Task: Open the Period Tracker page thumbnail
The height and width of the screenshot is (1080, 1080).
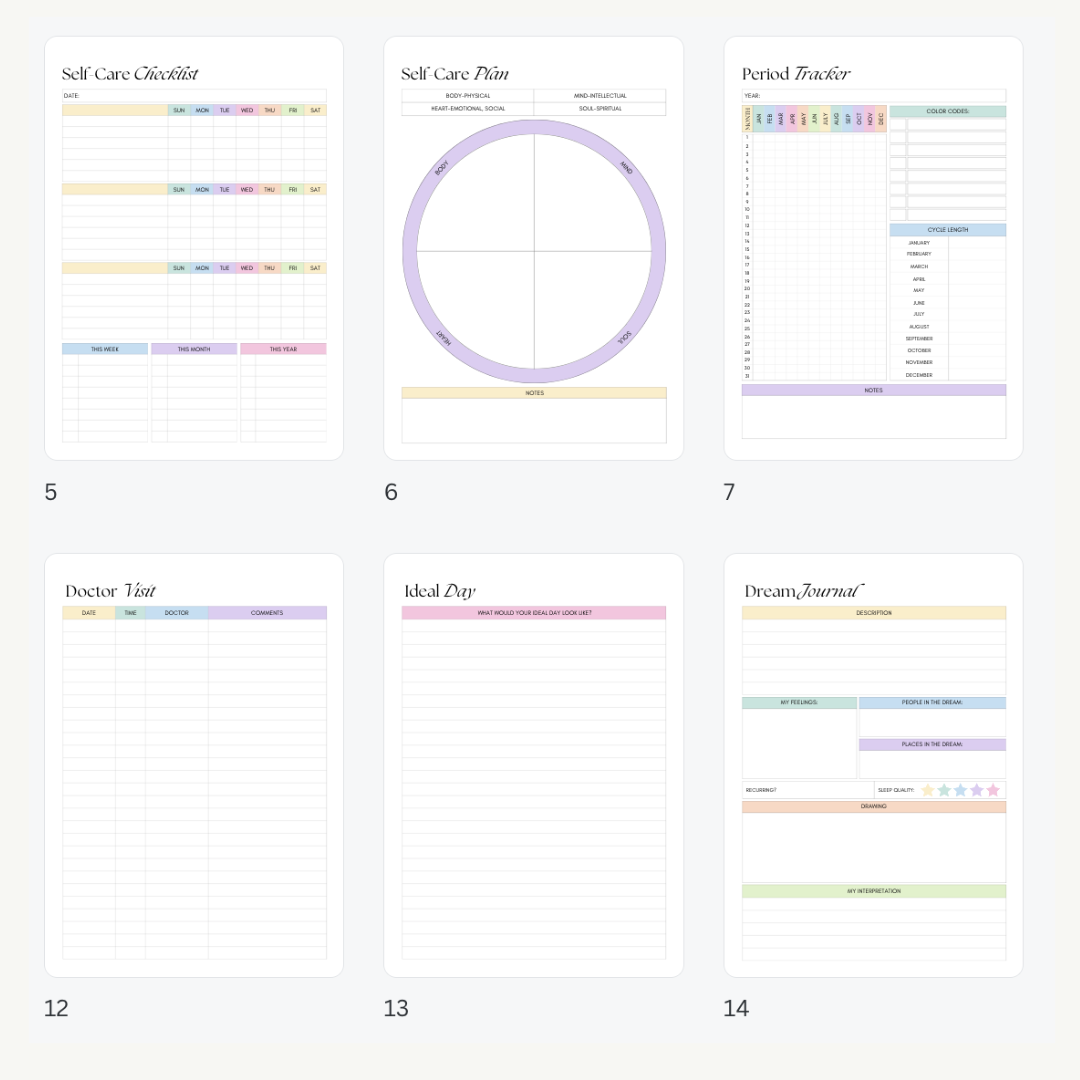Action: coord(873,248)
